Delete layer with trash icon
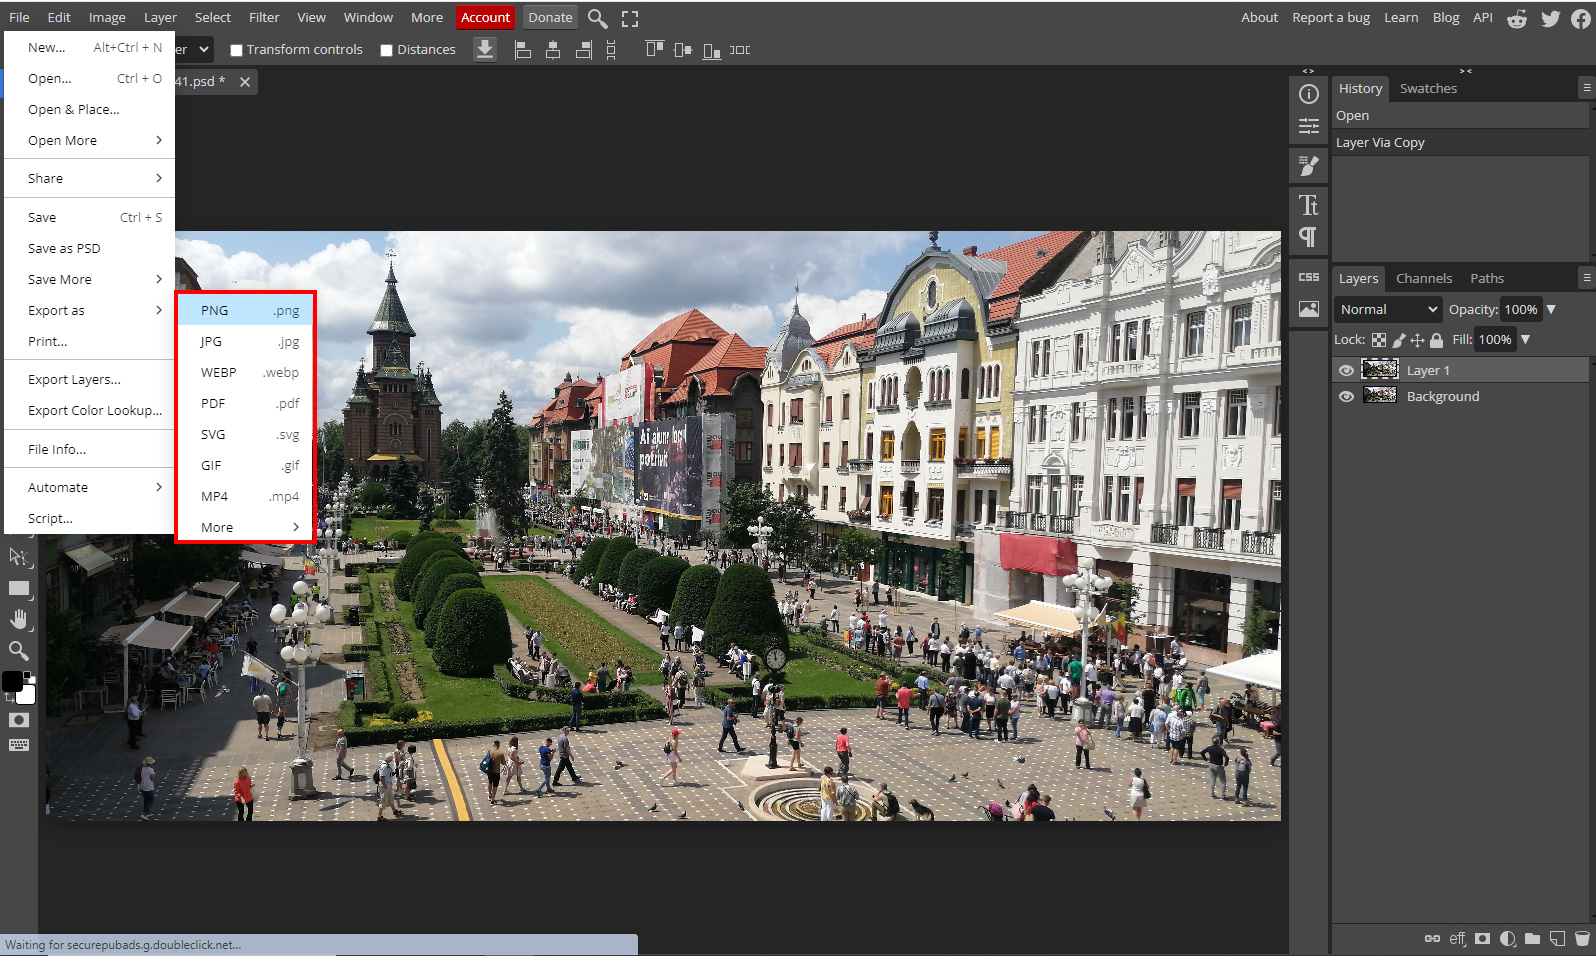 (x=1582, y=938)
